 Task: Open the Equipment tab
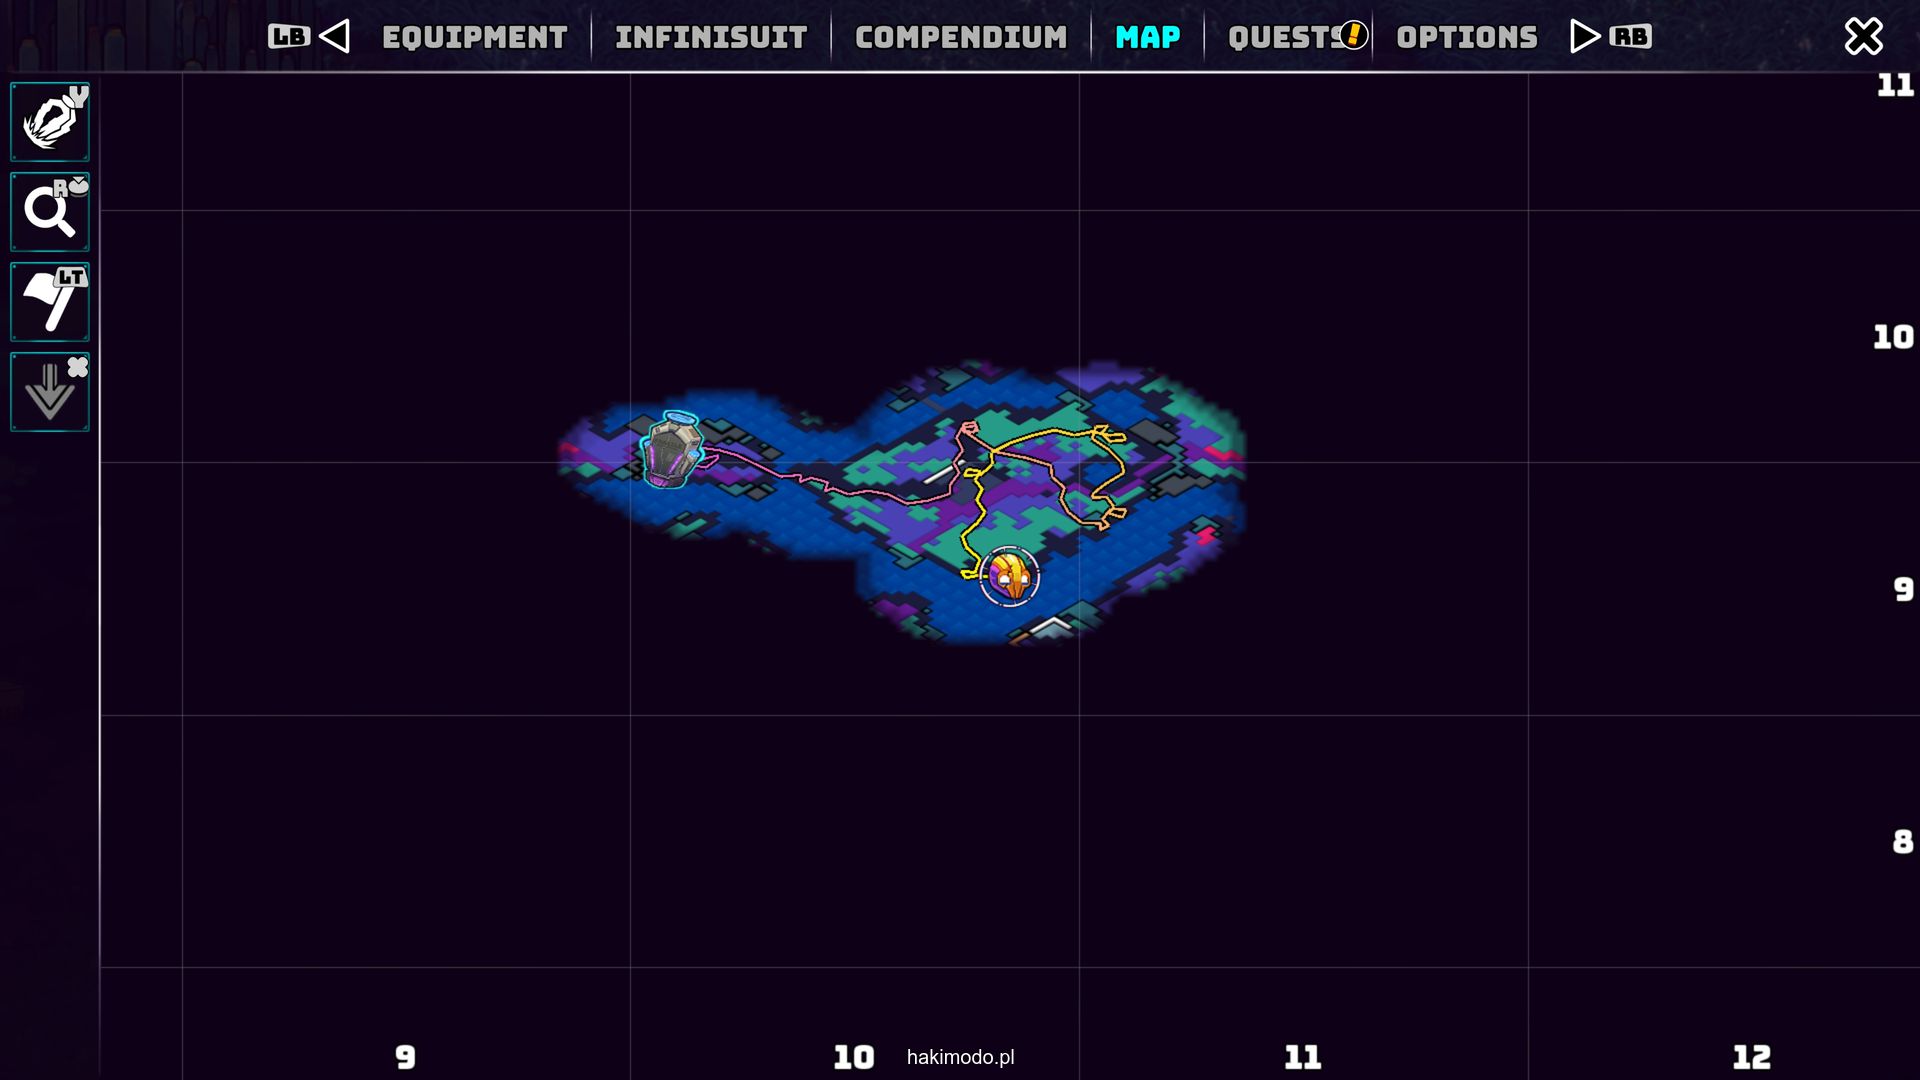tap(474, 38)
